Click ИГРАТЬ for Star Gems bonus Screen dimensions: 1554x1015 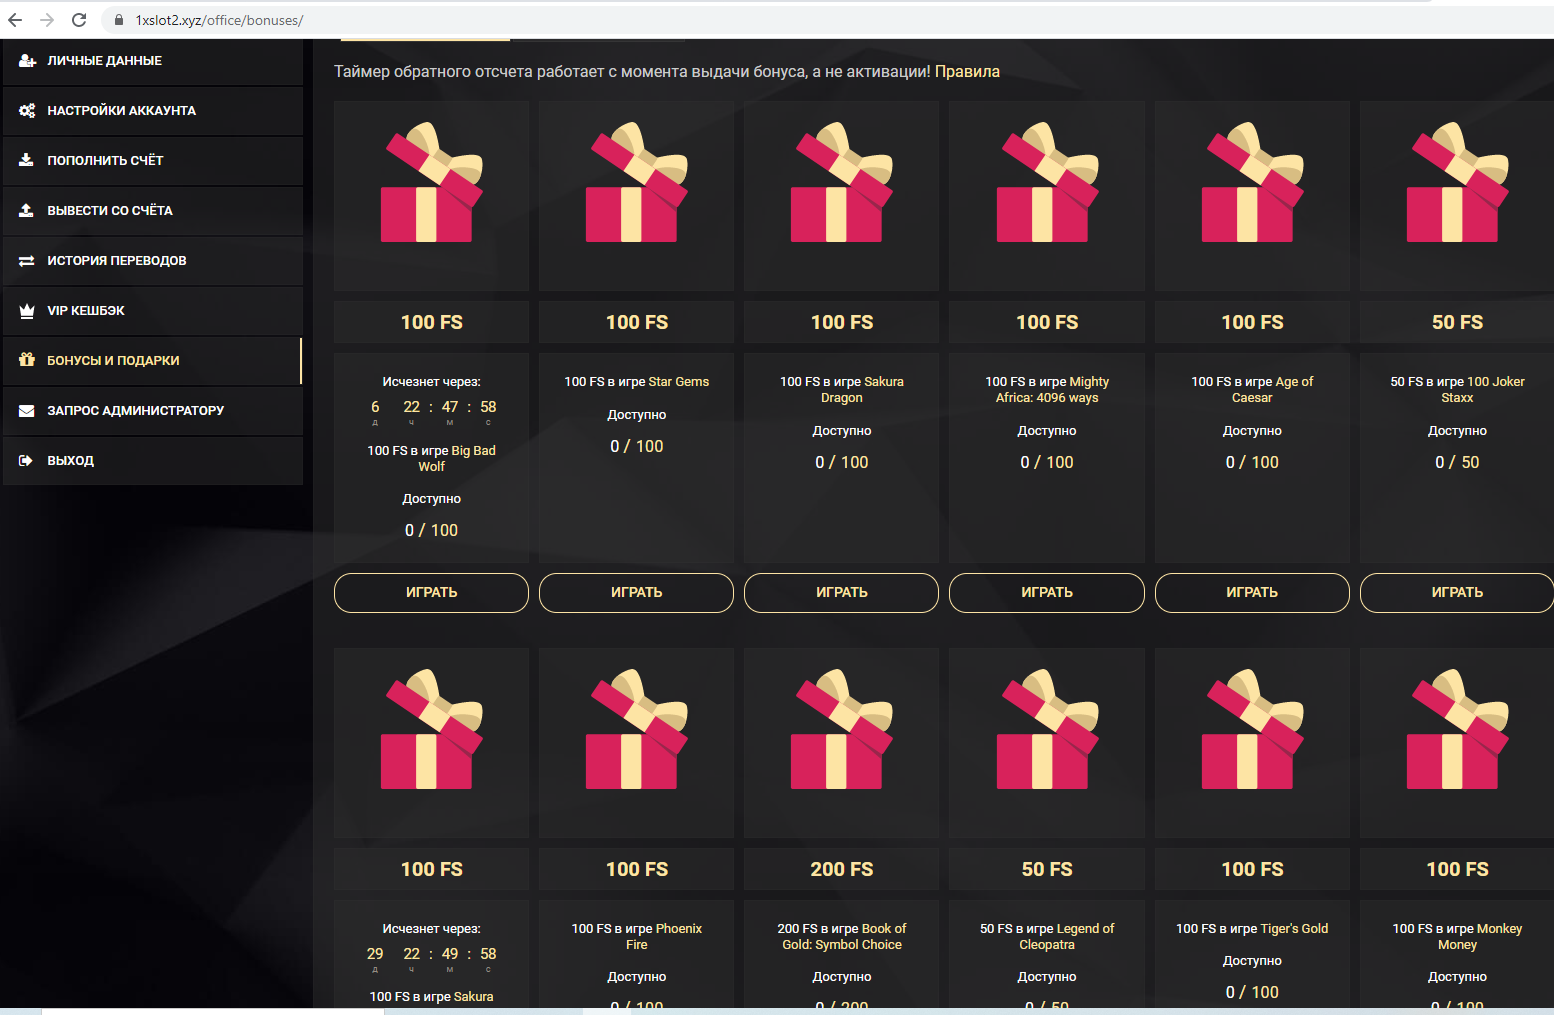click(636, 593)
